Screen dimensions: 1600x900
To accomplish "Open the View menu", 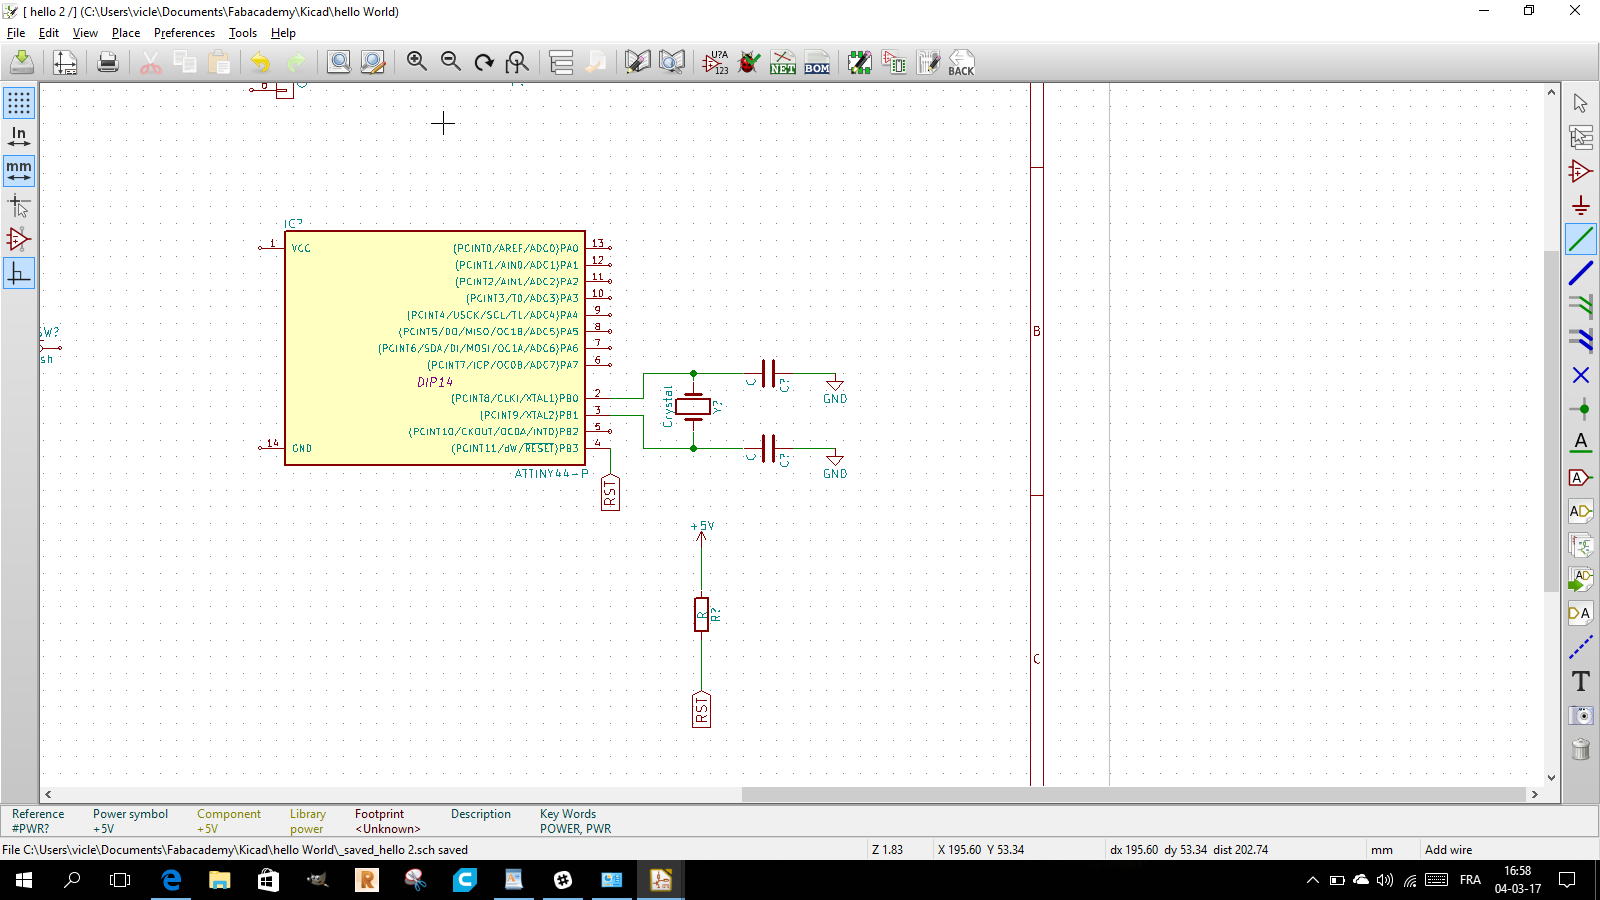I will [85, 33].
